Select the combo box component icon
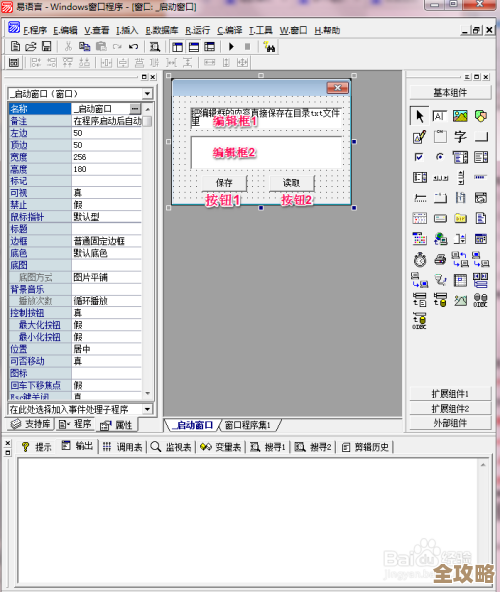Viewport: 500px width, 592px height. (x=460, y=157)
